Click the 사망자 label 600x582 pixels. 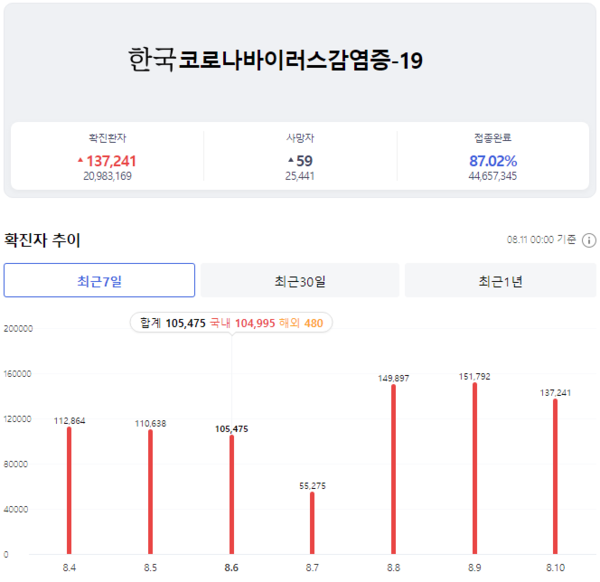coord(300,138)
